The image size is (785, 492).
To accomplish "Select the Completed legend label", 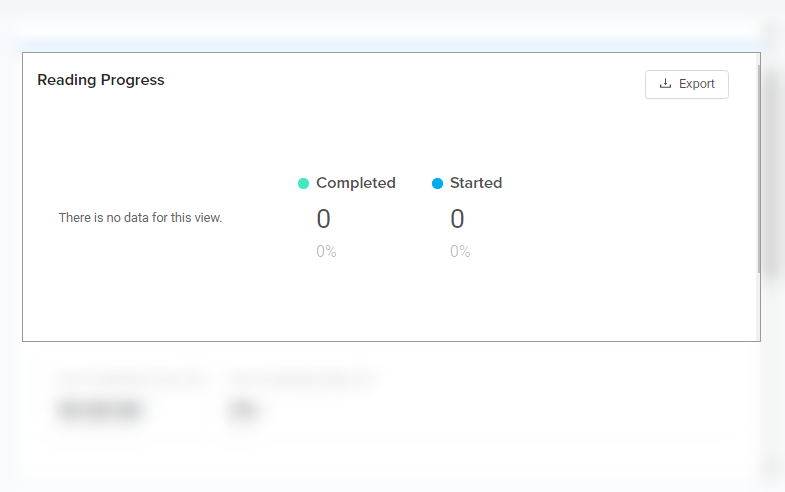I will 356,183.
